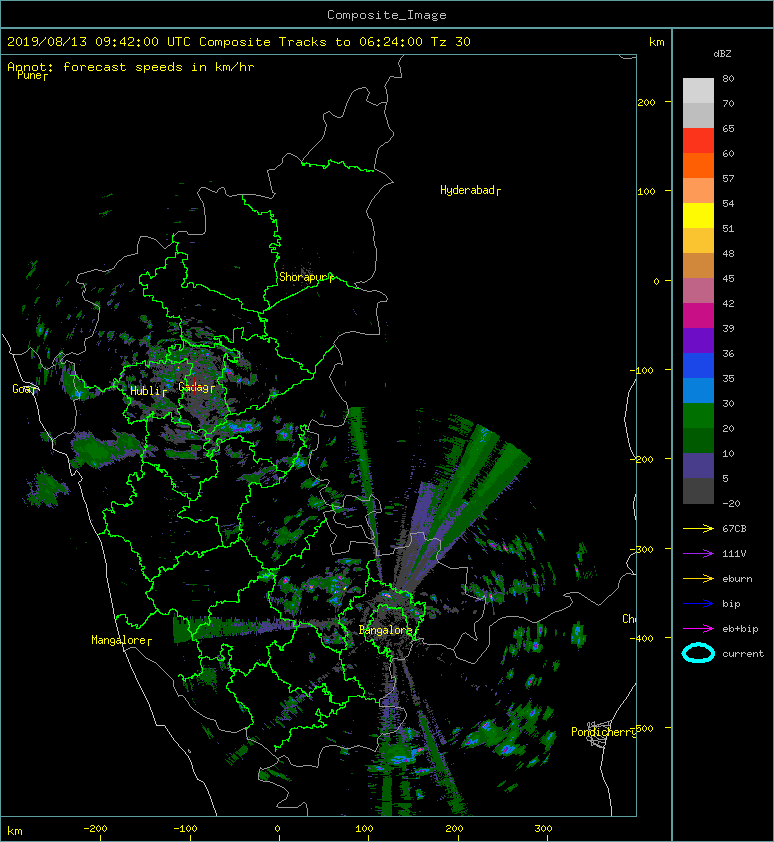
Task: Pick the yellow 54 dBZ color swatch
Action: click(x=698, y=215)
